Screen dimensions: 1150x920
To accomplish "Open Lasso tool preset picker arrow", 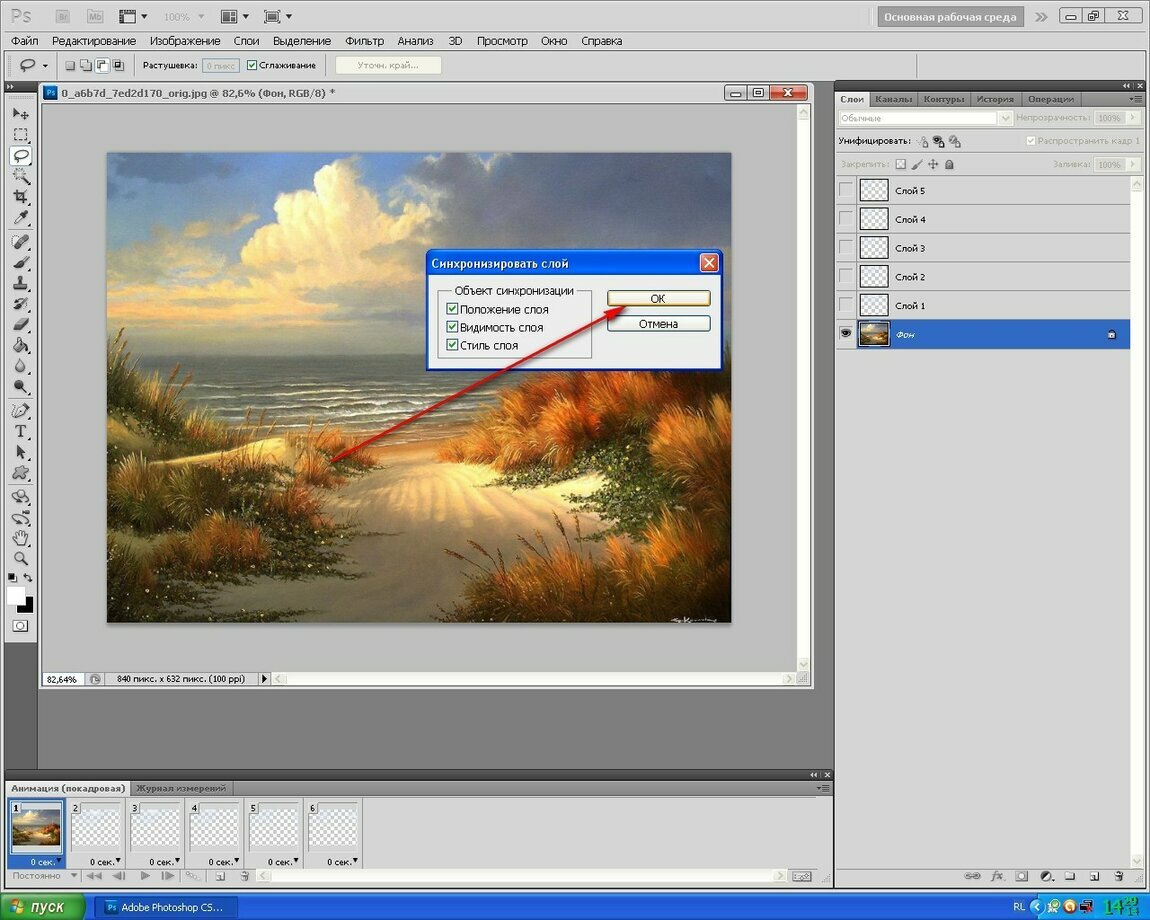I will 45,66.
